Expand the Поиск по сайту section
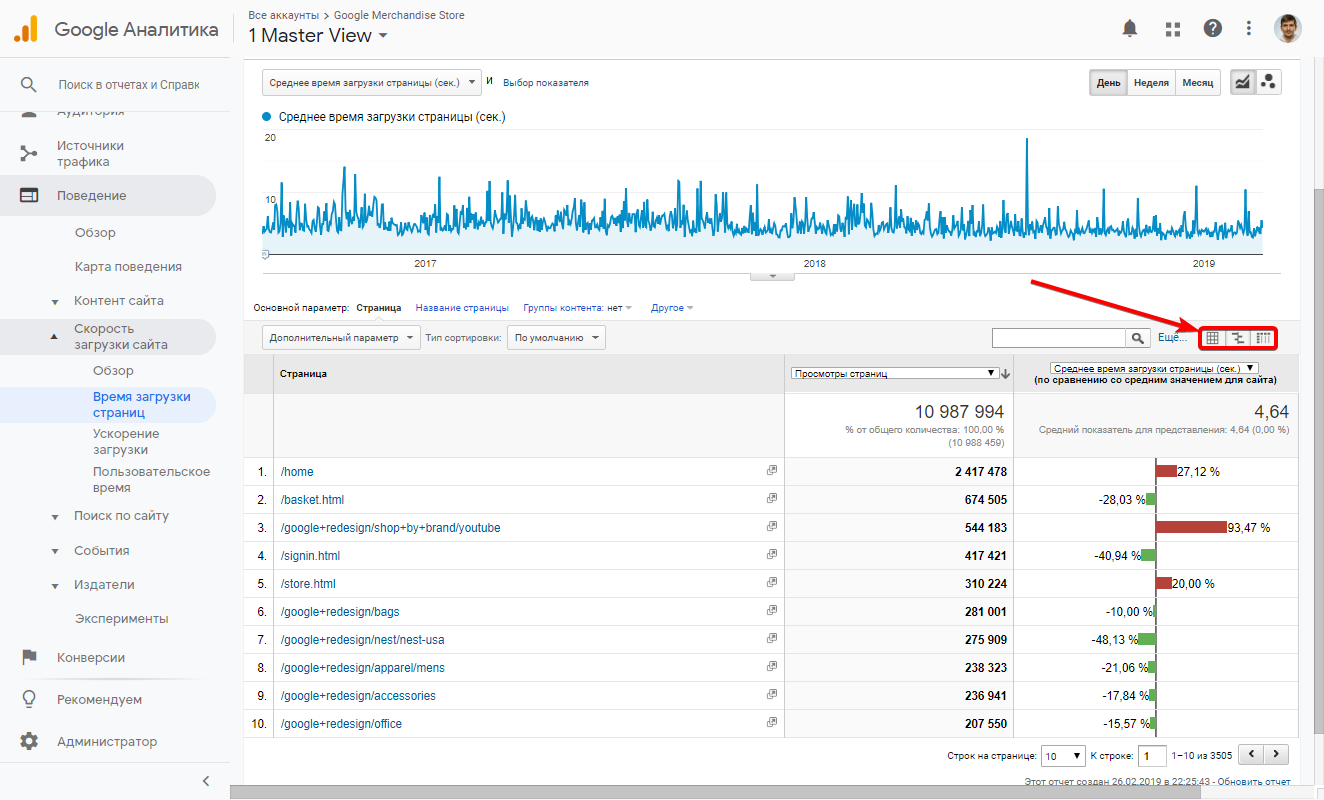1324x800 pixels. [121, 516]
